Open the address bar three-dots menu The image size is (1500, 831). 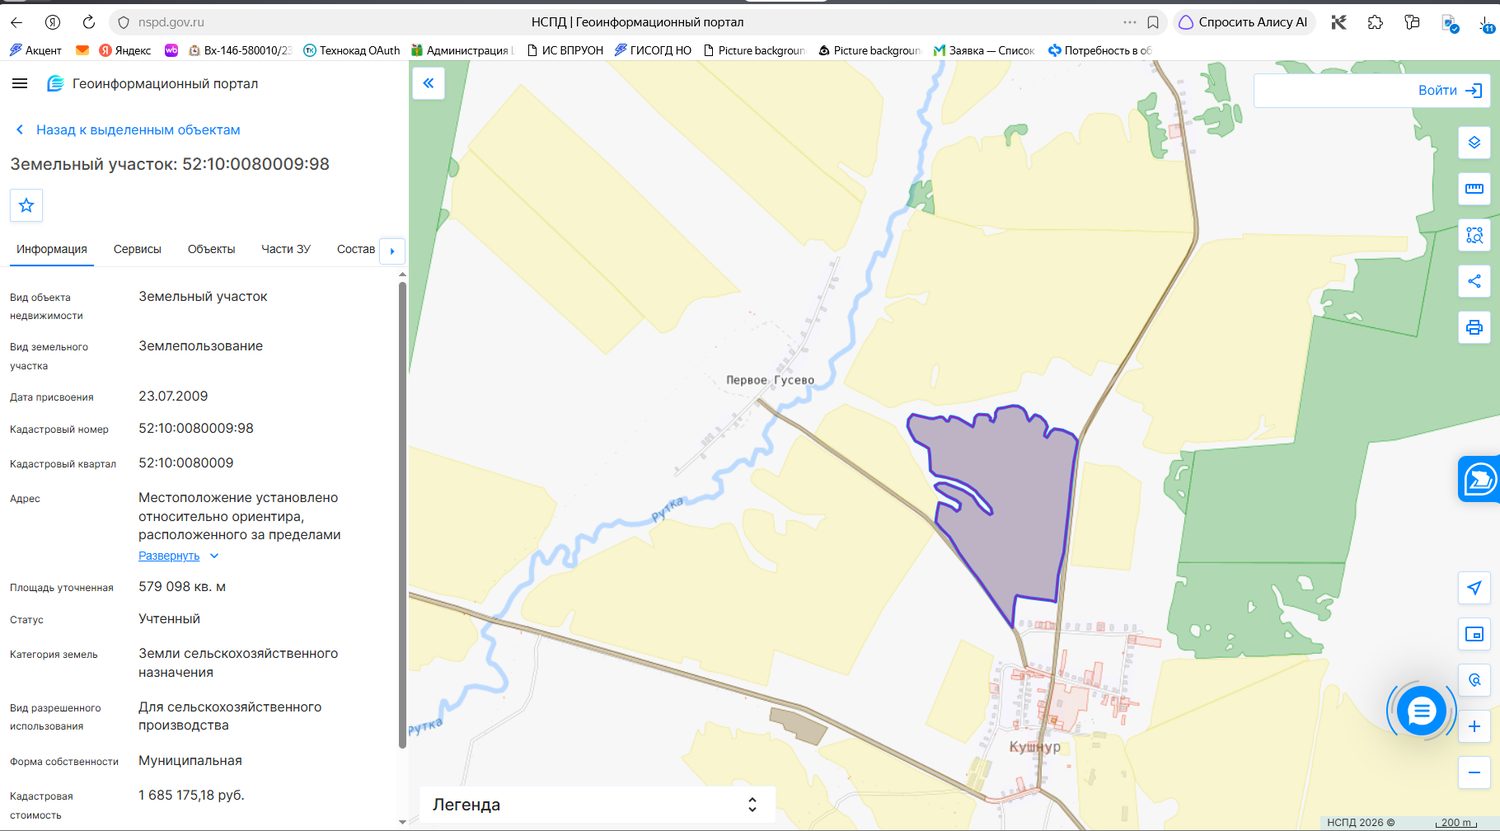pyautogui.click(x=1130, y=22)
